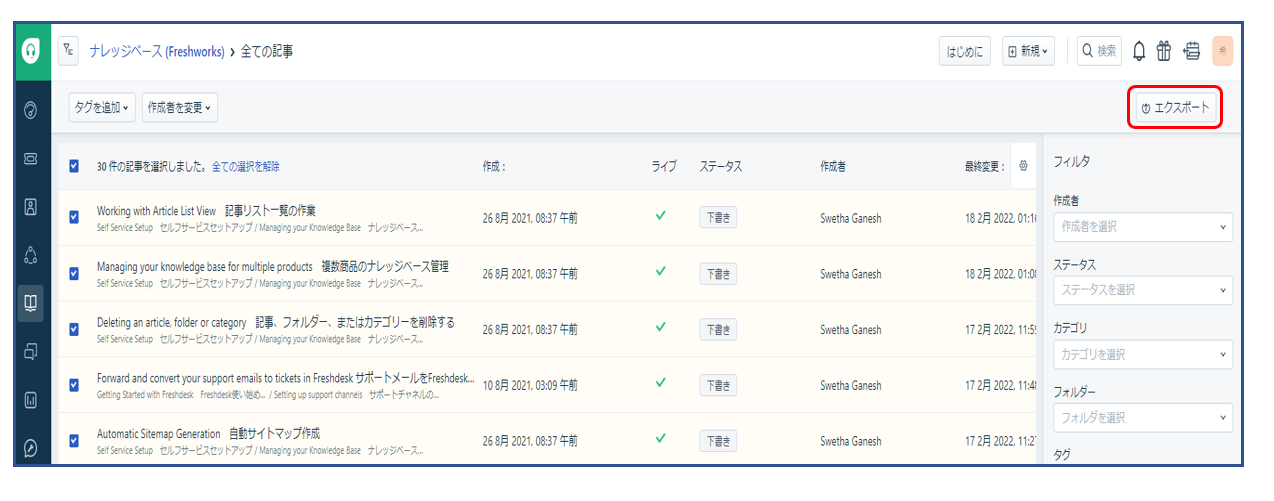The height and width of the screenshot is (501, 1274).
Task: Click the live checkmark for Automatic Sitemap Generation
Action: (x=659, y=438)
